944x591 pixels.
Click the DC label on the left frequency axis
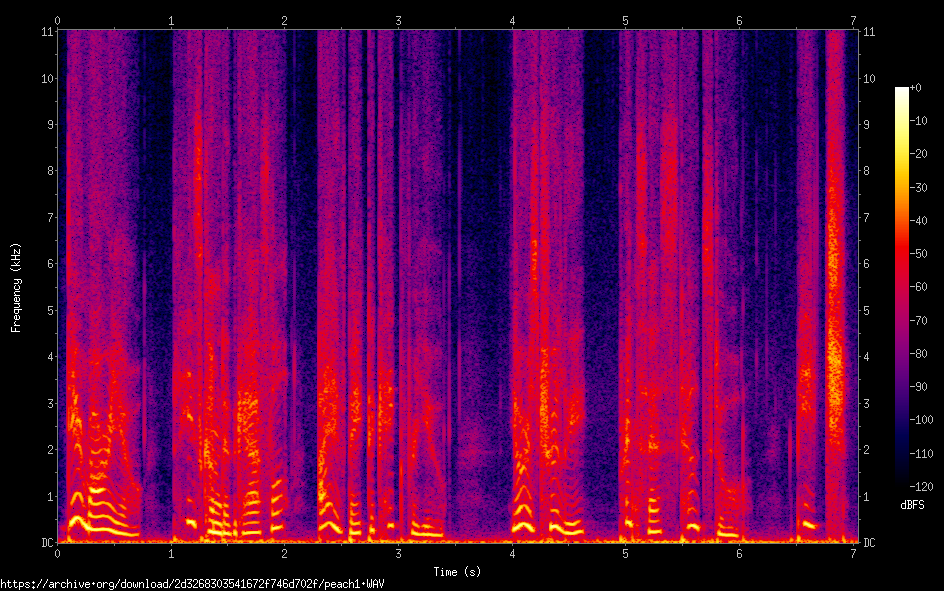[44, 543]
